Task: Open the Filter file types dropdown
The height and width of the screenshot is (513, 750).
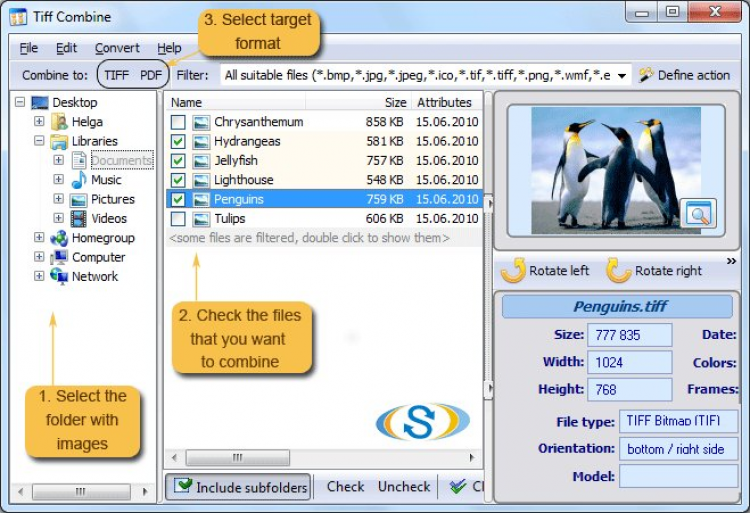Action: (x=621, y=75)
